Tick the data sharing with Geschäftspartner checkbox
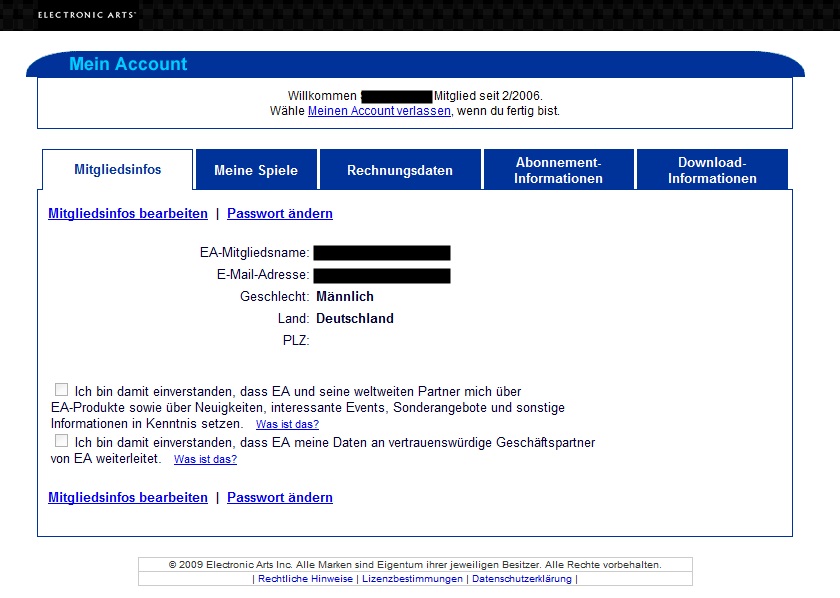 tap(62, 440)
